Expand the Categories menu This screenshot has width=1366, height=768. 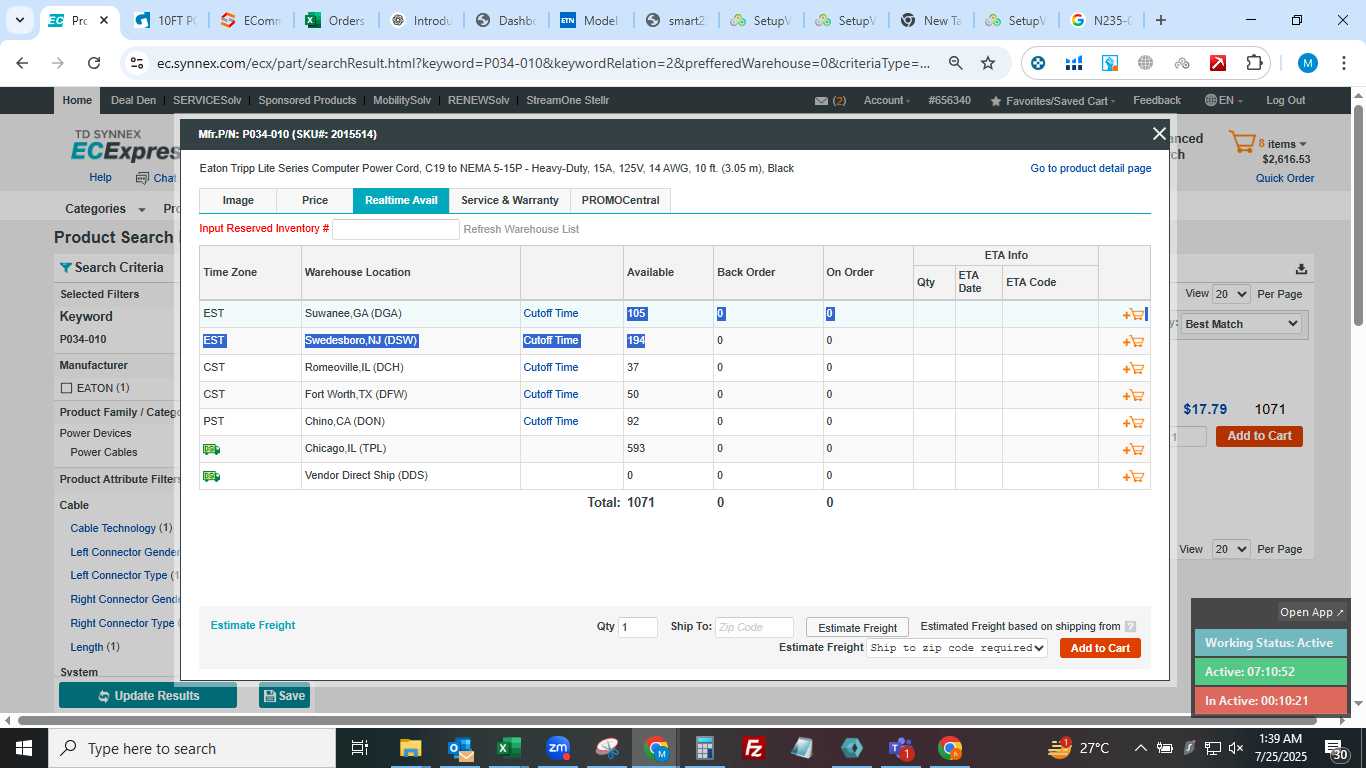(105, 209)
